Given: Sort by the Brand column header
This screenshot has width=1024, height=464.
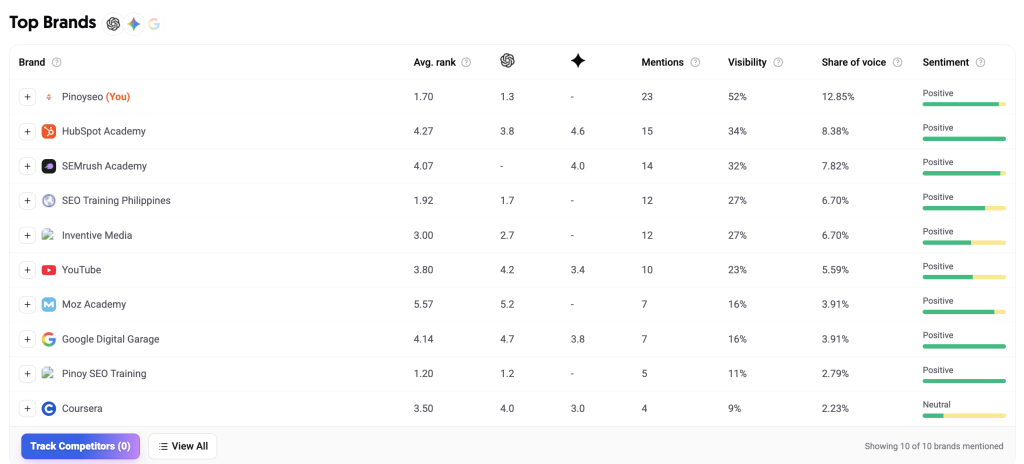Looking at the screenshot, I should [32, 63].
